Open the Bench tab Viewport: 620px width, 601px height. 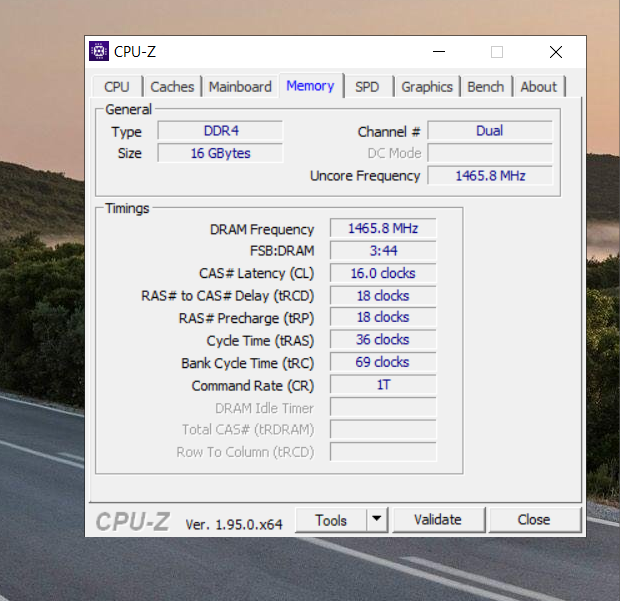486,87
